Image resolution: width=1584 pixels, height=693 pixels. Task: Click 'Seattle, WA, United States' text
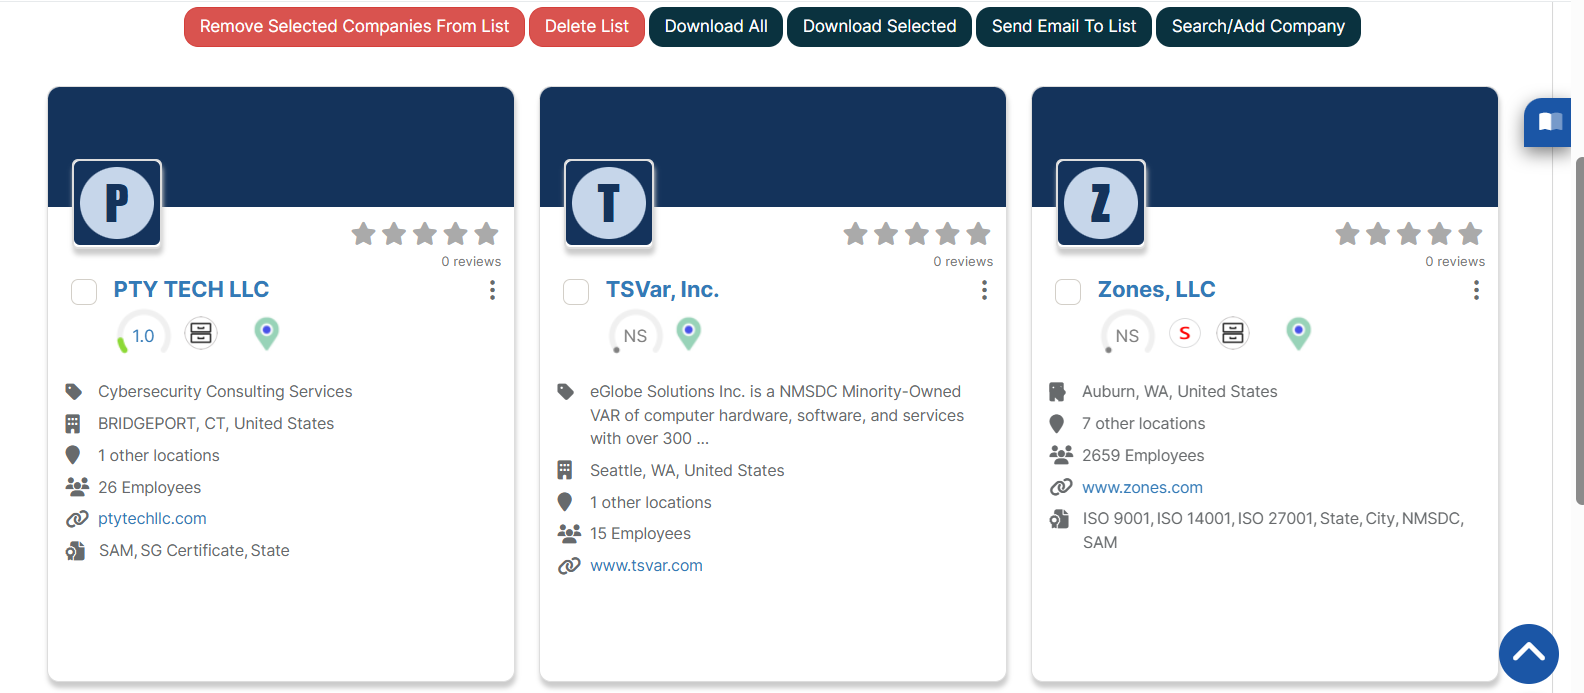[687, 471]
